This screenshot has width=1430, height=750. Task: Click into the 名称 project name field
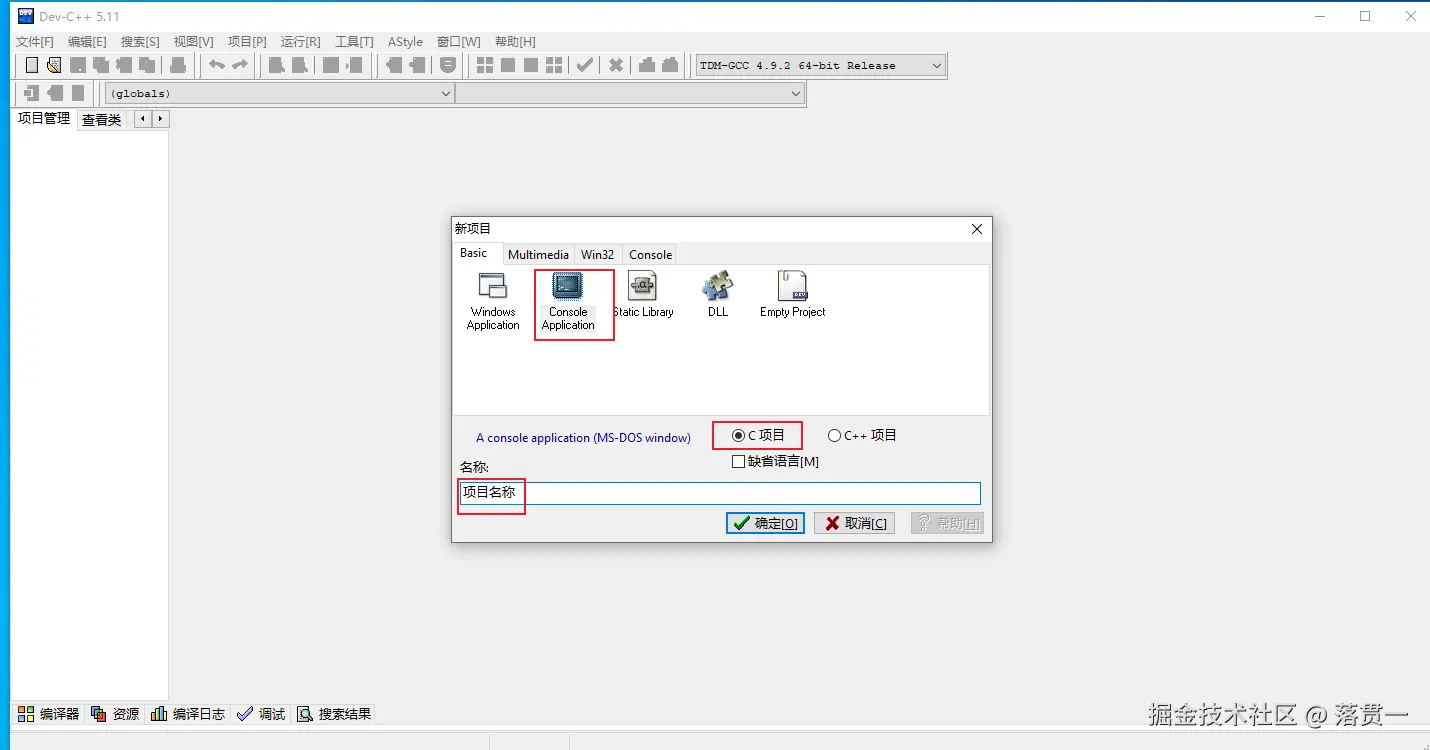pyautogui.click(x=719, y=493)
